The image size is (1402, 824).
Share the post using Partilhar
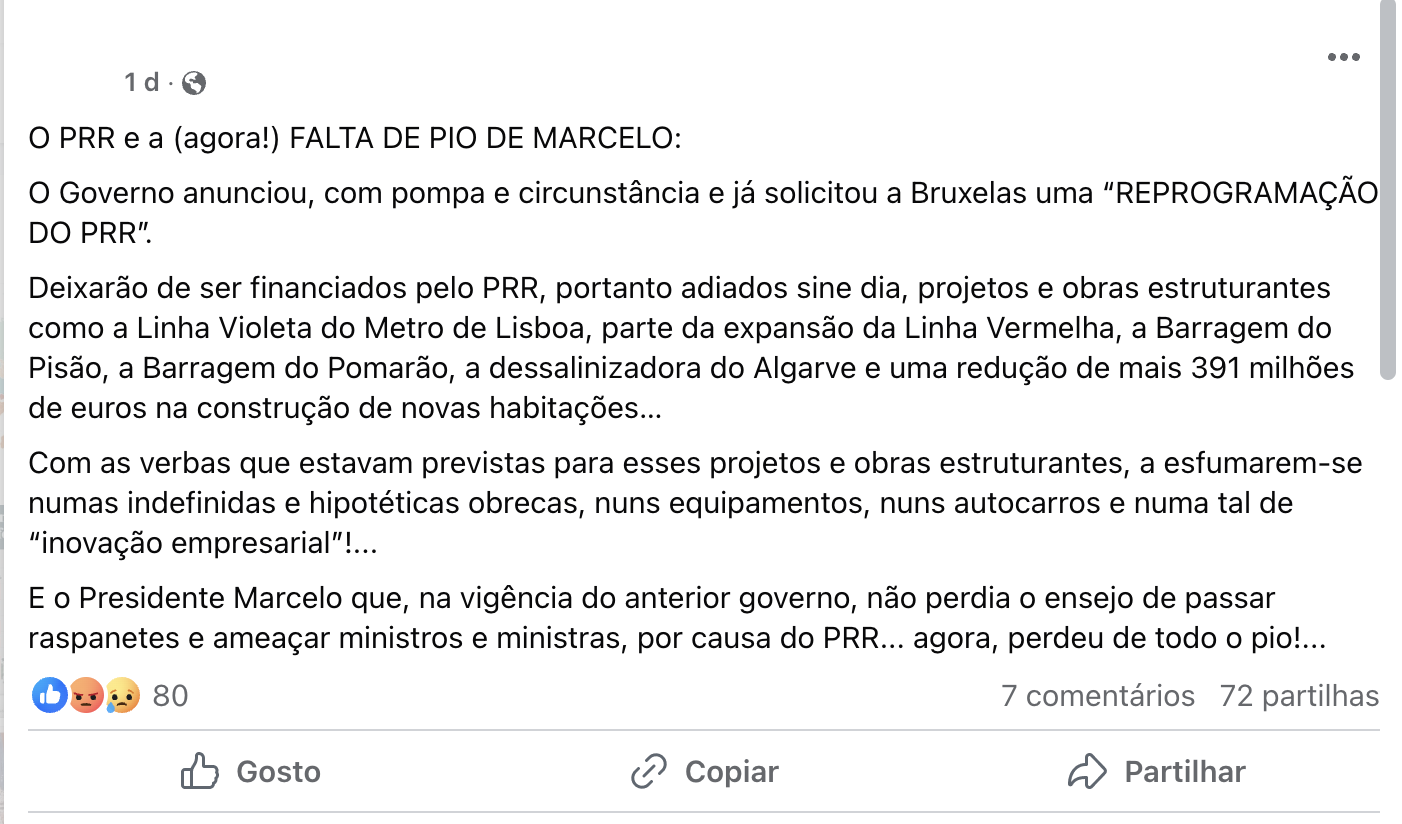(x=1156, y=771)
